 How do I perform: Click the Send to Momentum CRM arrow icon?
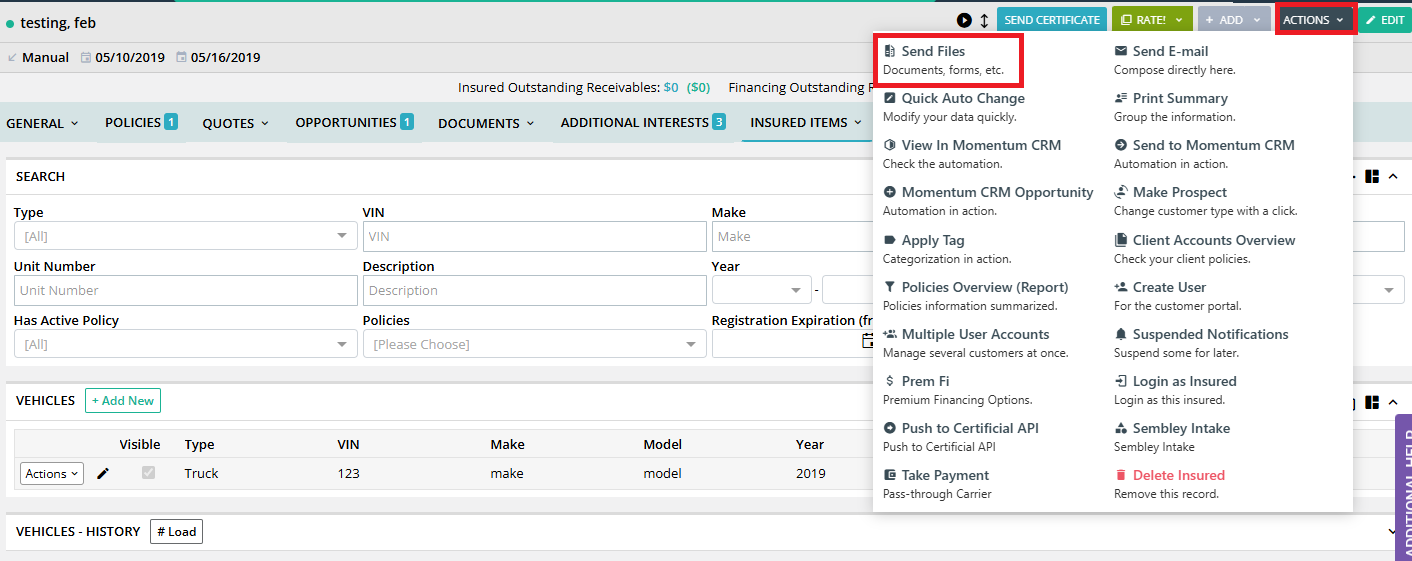point(1121,145)
